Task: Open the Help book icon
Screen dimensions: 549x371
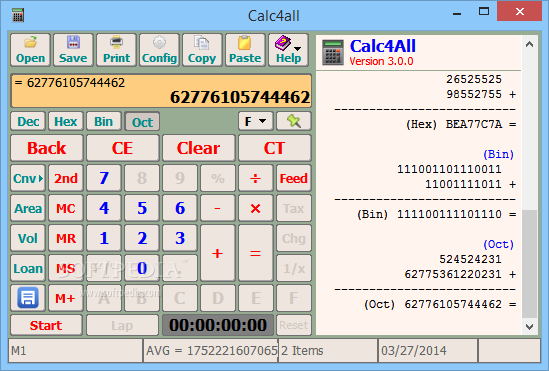Action: pyautogui.click(x=283, y=44)
